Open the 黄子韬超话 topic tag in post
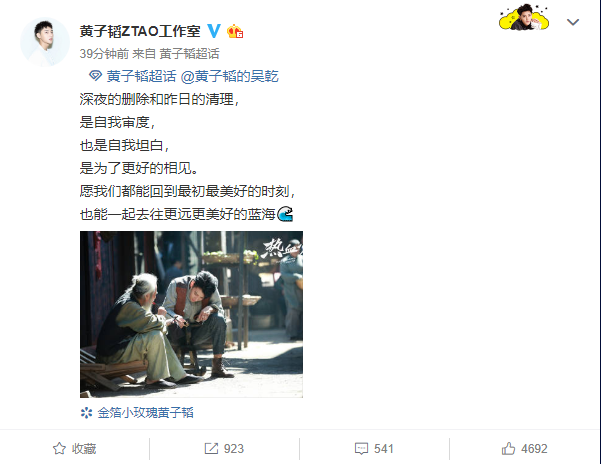Image resolution: width=601 pixels, height=464 pixels. pyautogui.click(x=141, y=76)
